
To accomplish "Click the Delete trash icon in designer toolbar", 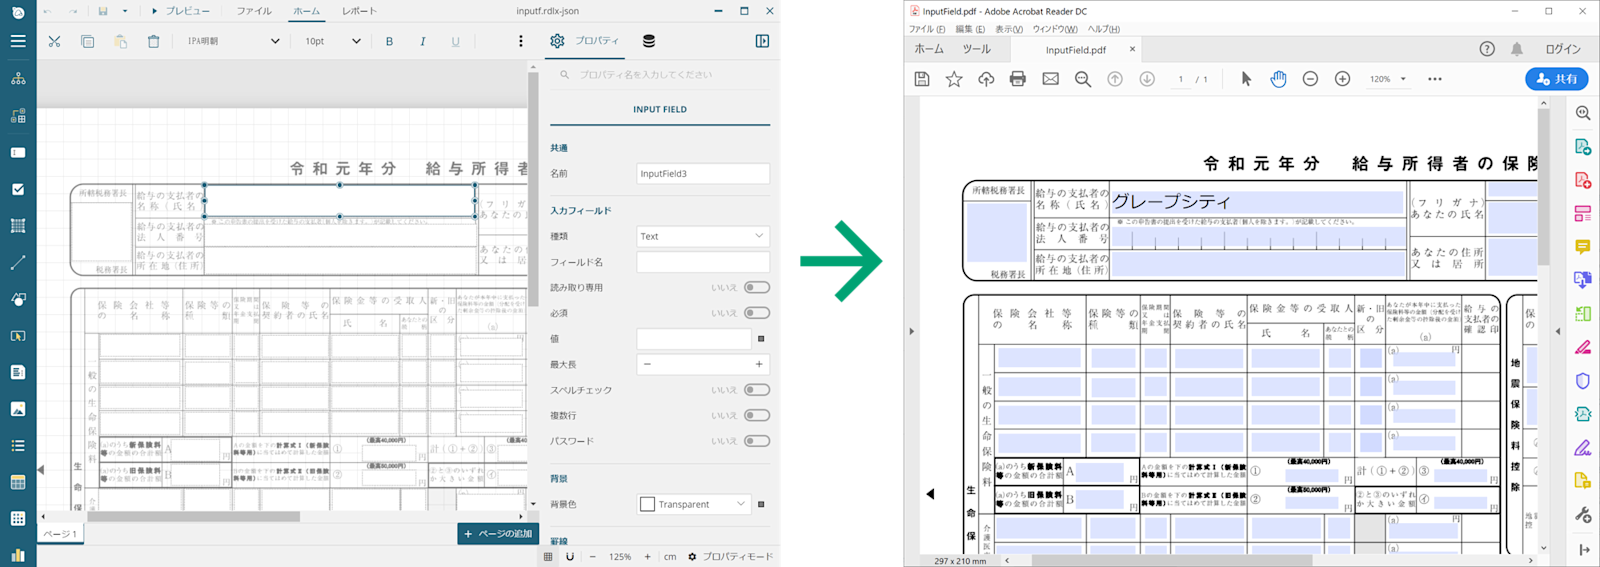I will [153, 41].
